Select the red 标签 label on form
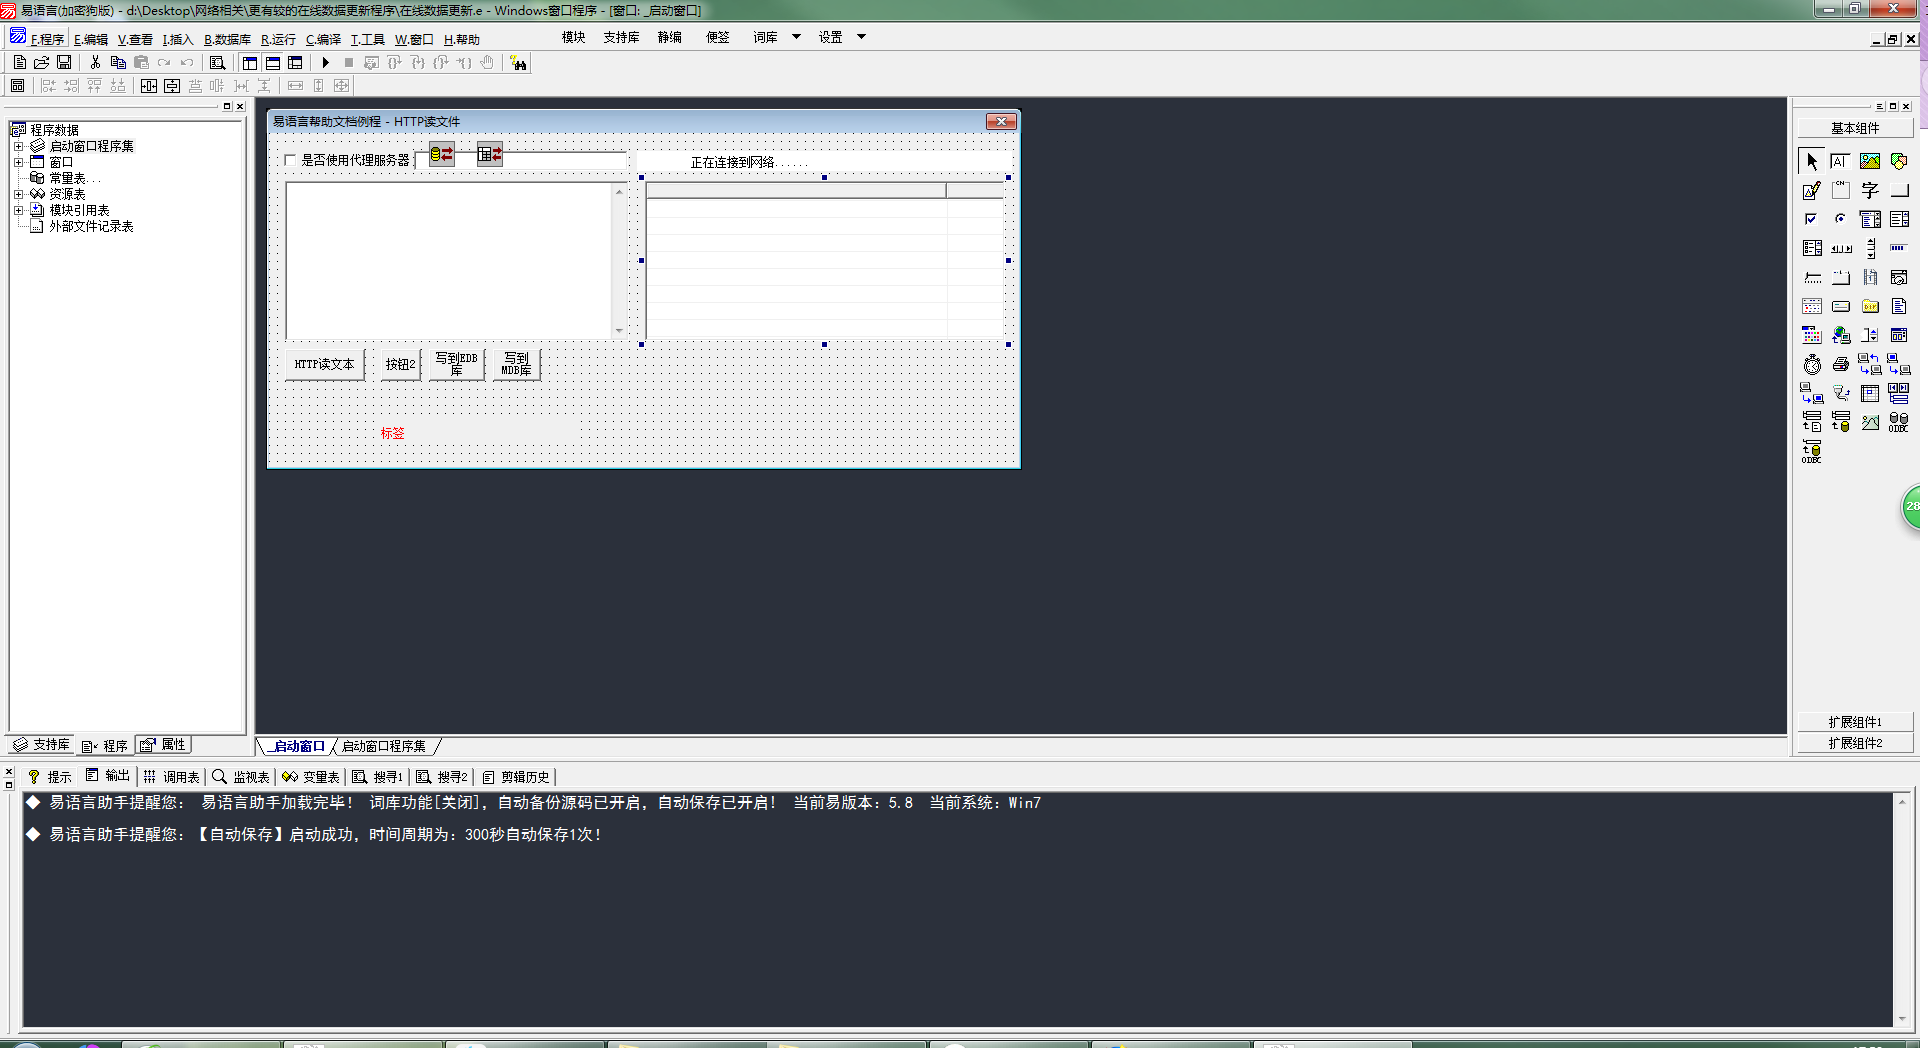Screen dimensions: 1928x1048 point(392,433)
